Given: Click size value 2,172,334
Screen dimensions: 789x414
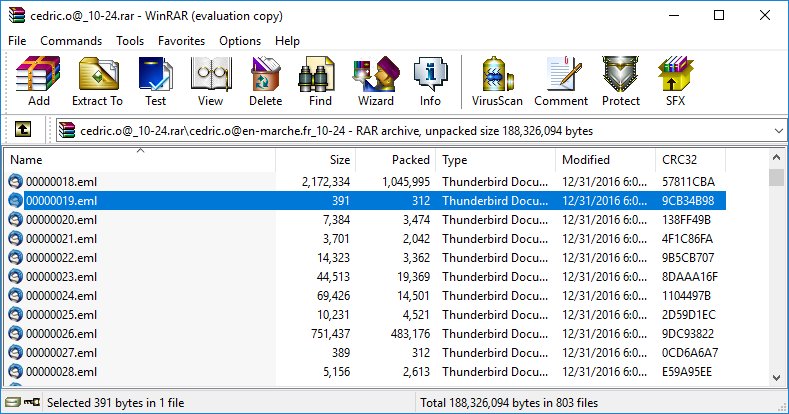Looking at the screenshot, I should (x=326, y=182).
